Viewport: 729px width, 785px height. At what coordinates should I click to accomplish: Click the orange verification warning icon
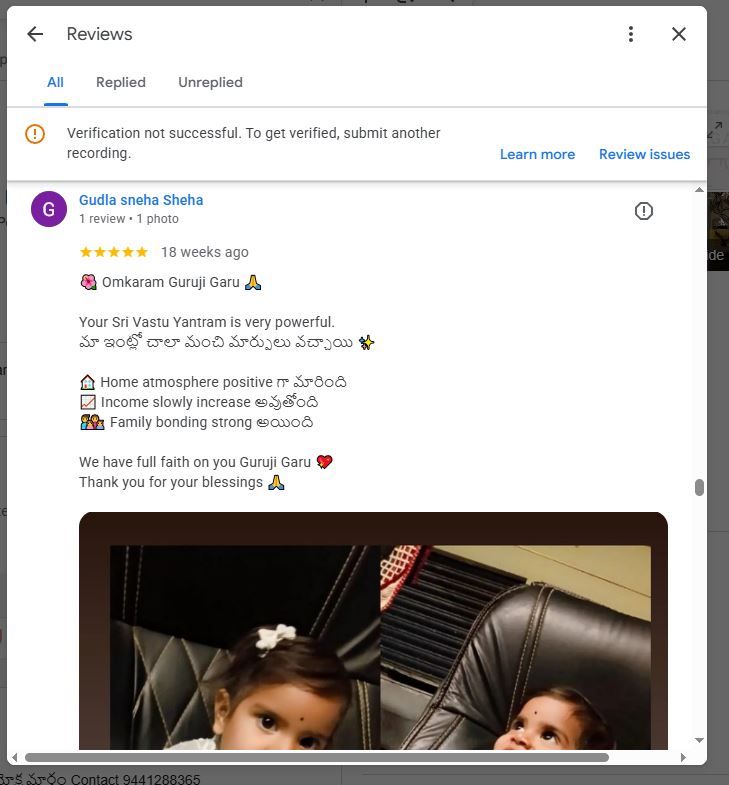pyautogui.click(x=35, y=134)
